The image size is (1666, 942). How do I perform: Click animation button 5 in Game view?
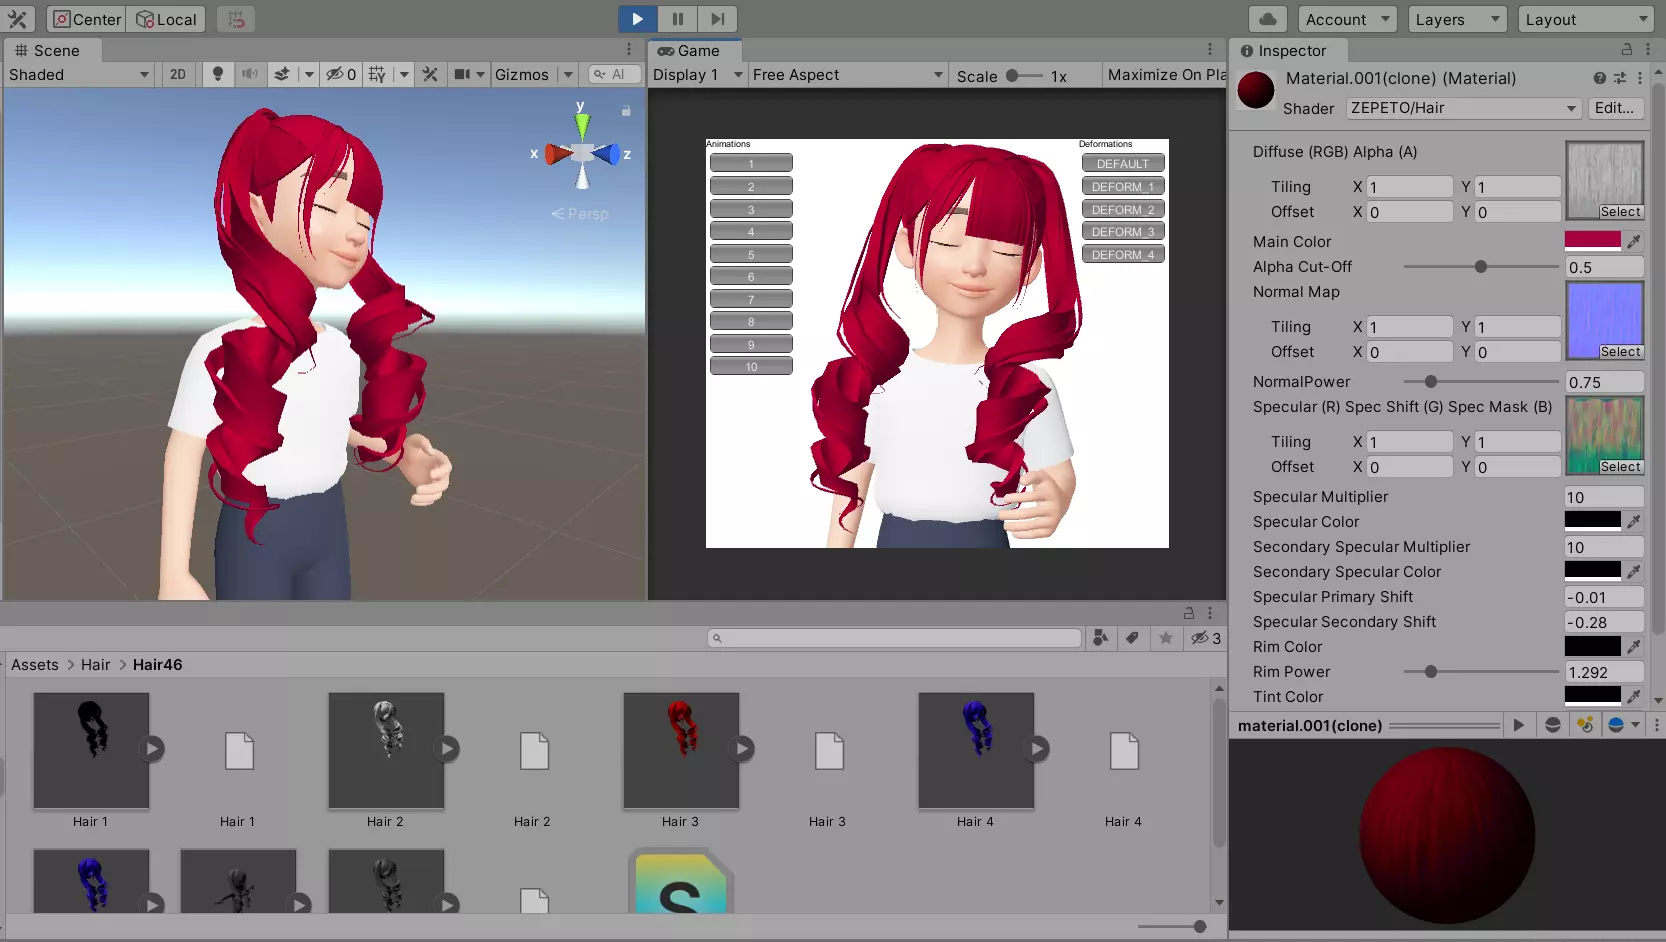751,254
